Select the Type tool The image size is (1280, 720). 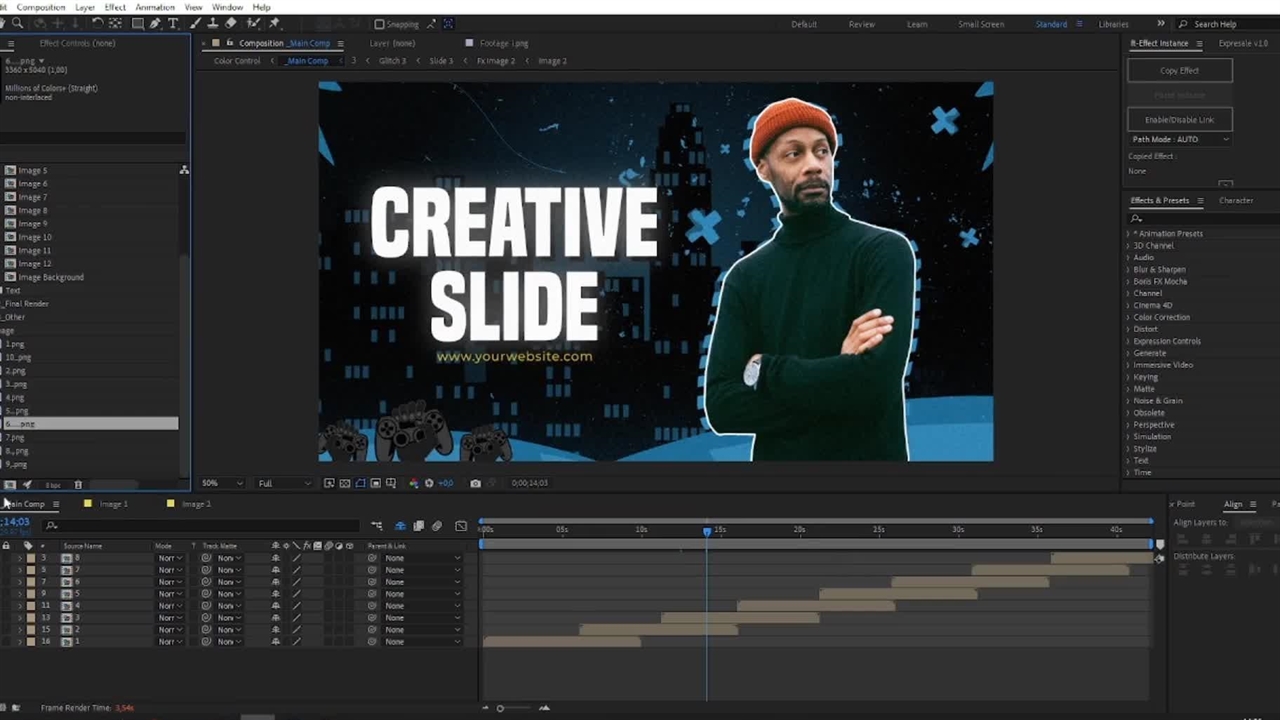pyautogui.click(x=173, y=23)
